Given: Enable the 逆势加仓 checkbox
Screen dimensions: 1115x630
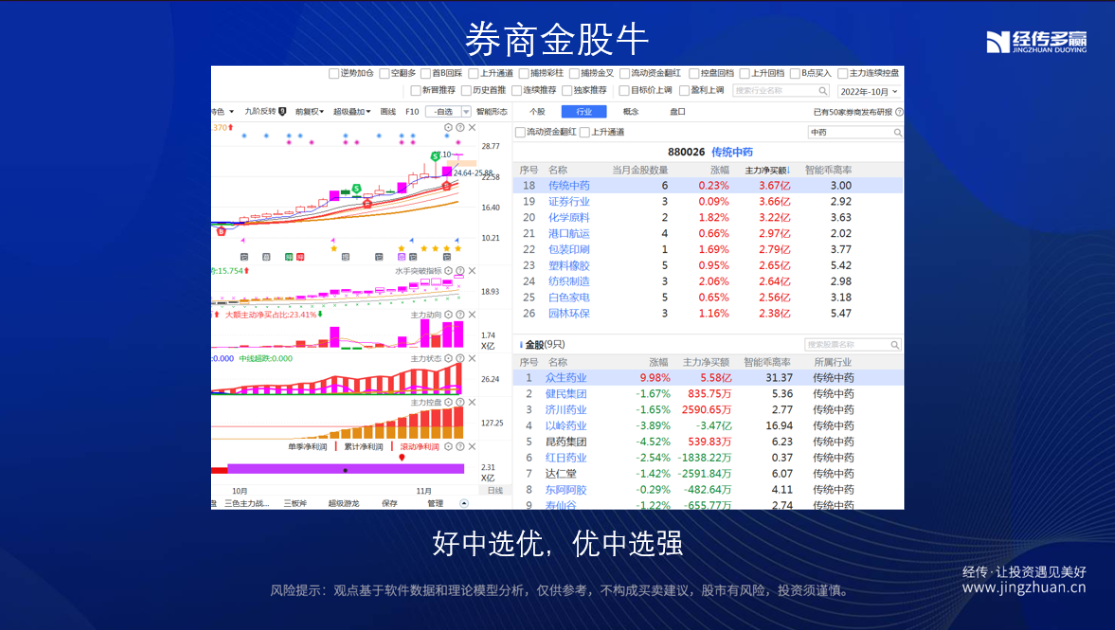Looking at the screenshot, I should (334, 73).
